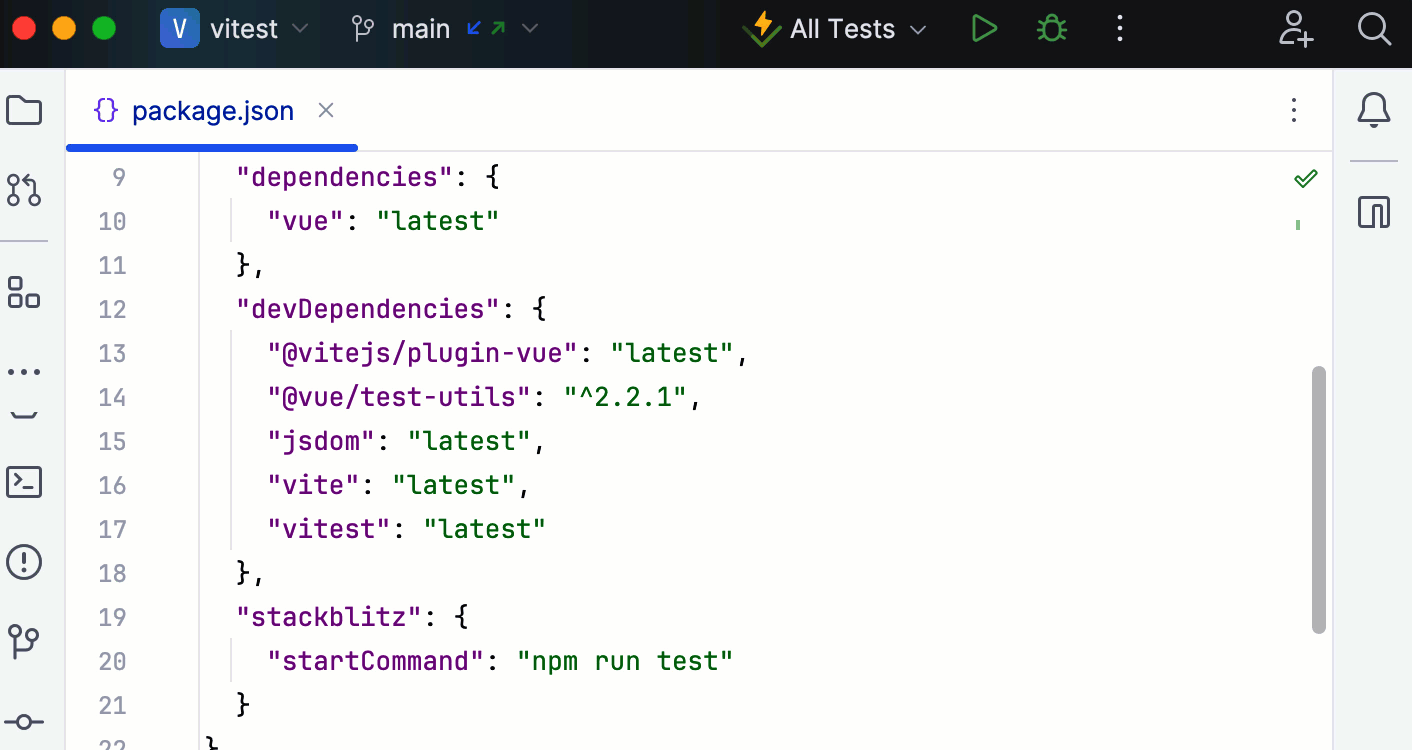Image resolution: width=1412 pixels, height=750 pixels.
Task: Switch to the package.json tab
Action: click(x=212, y=110)
